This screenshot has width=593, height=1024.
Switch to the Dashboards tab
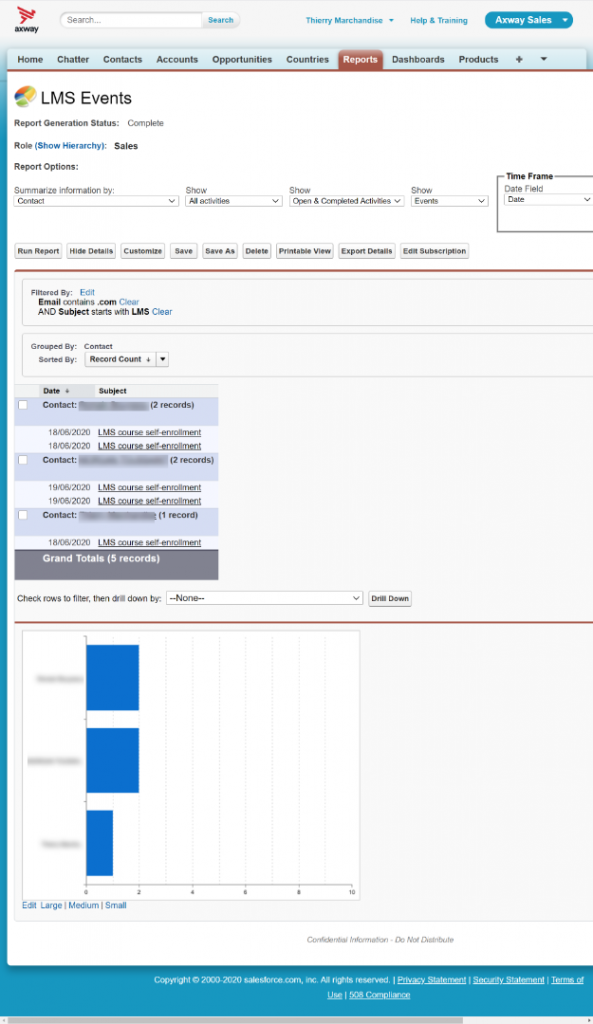[418, 59]
